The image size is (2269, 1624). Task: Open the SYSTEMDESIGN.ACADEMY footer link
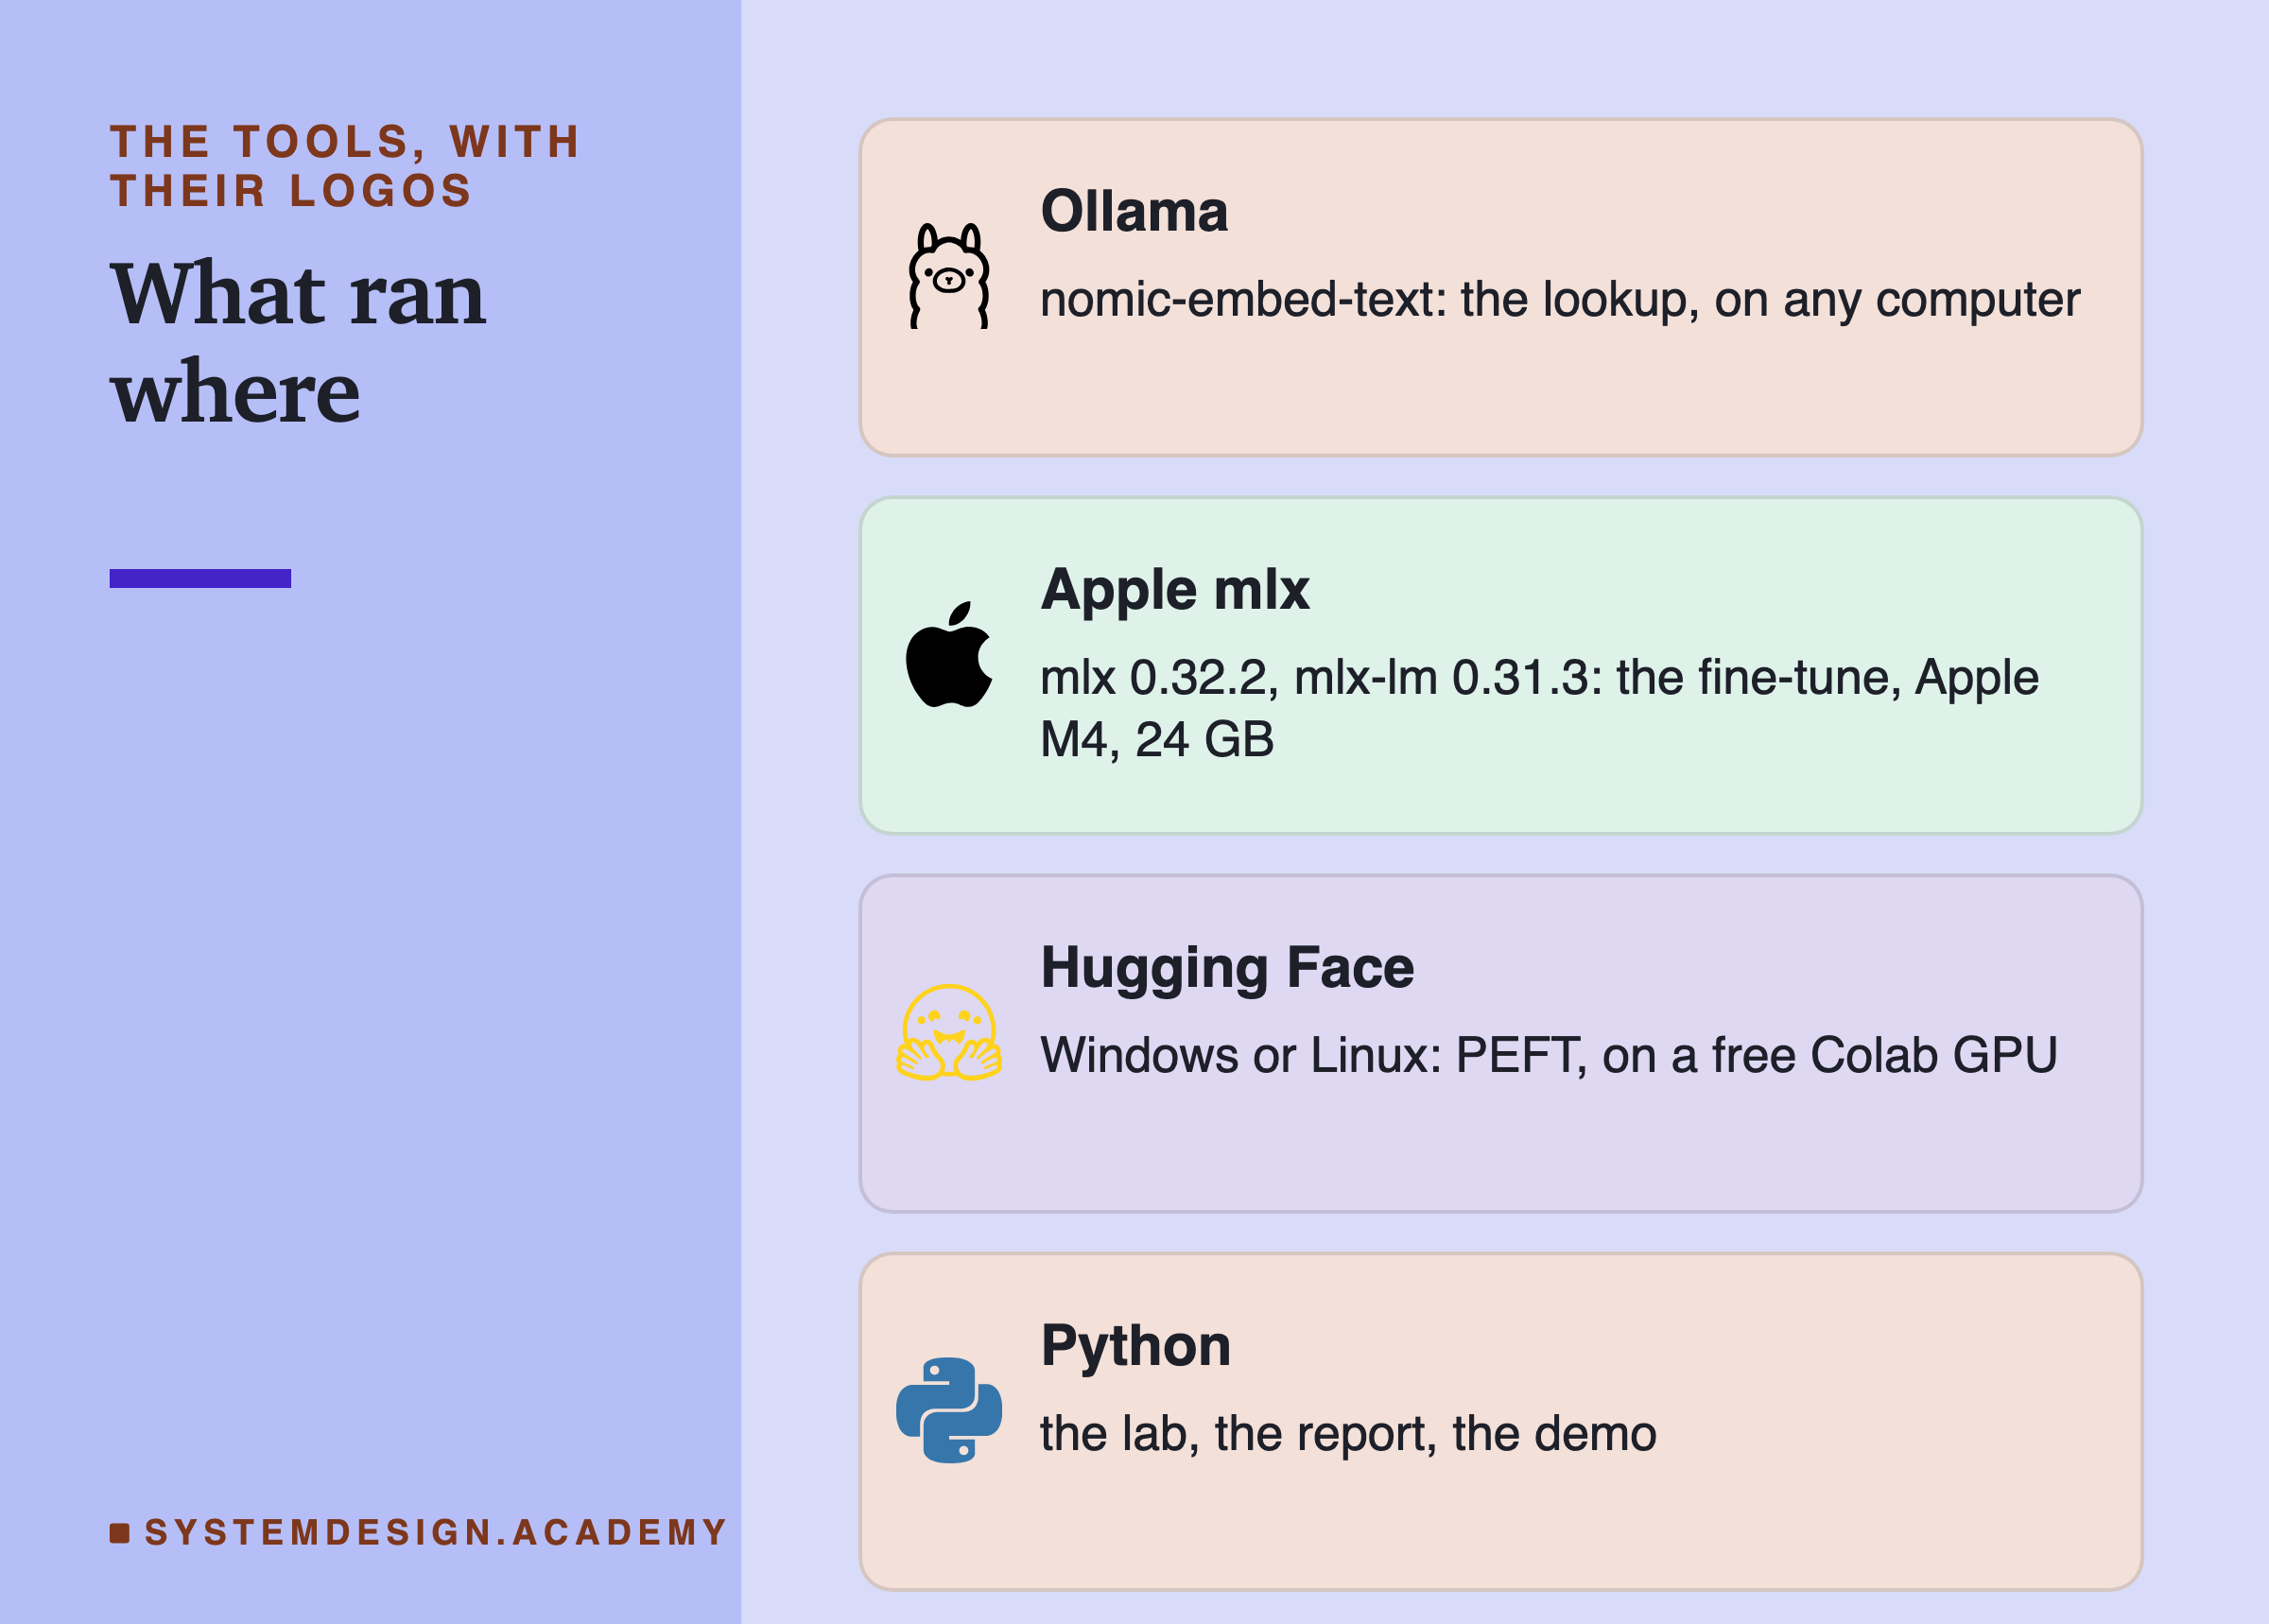[436, 1532]
